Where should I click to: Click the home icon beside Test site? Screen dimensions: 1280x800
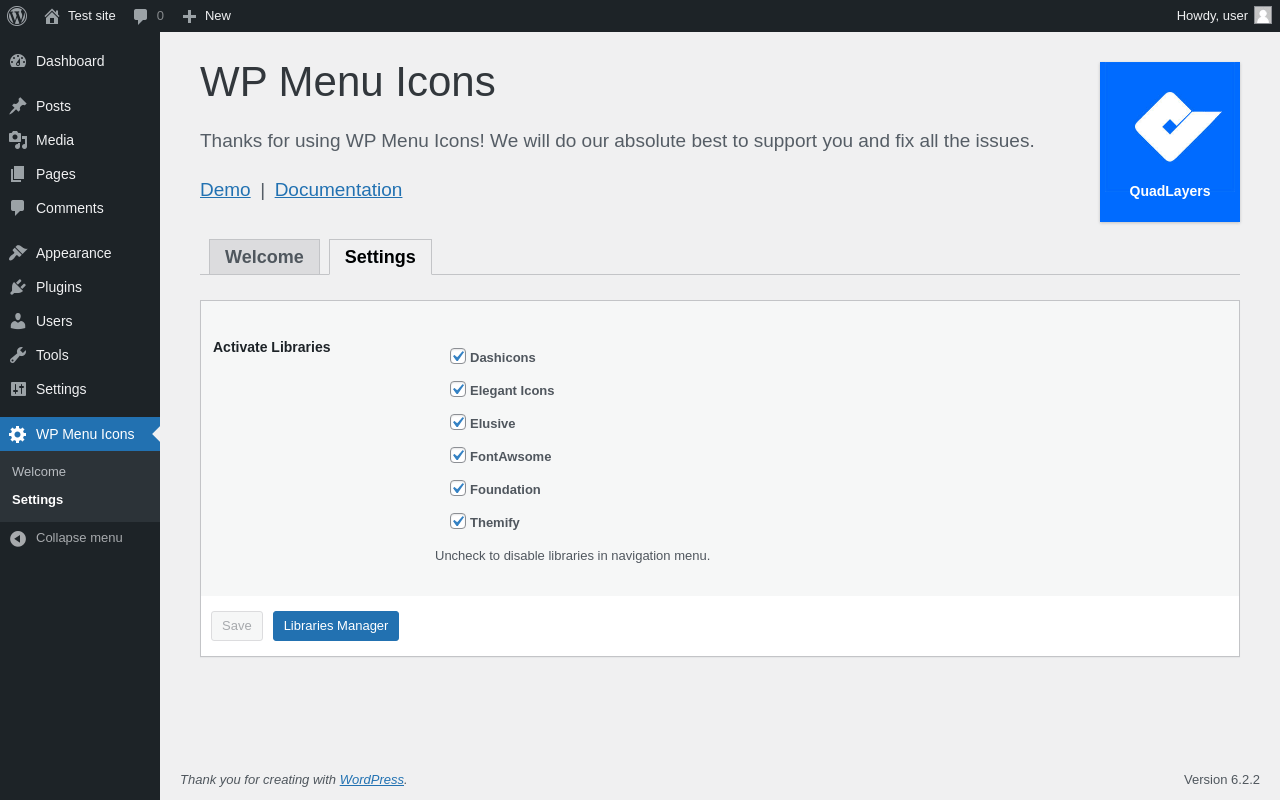click(x=52, y=16)
